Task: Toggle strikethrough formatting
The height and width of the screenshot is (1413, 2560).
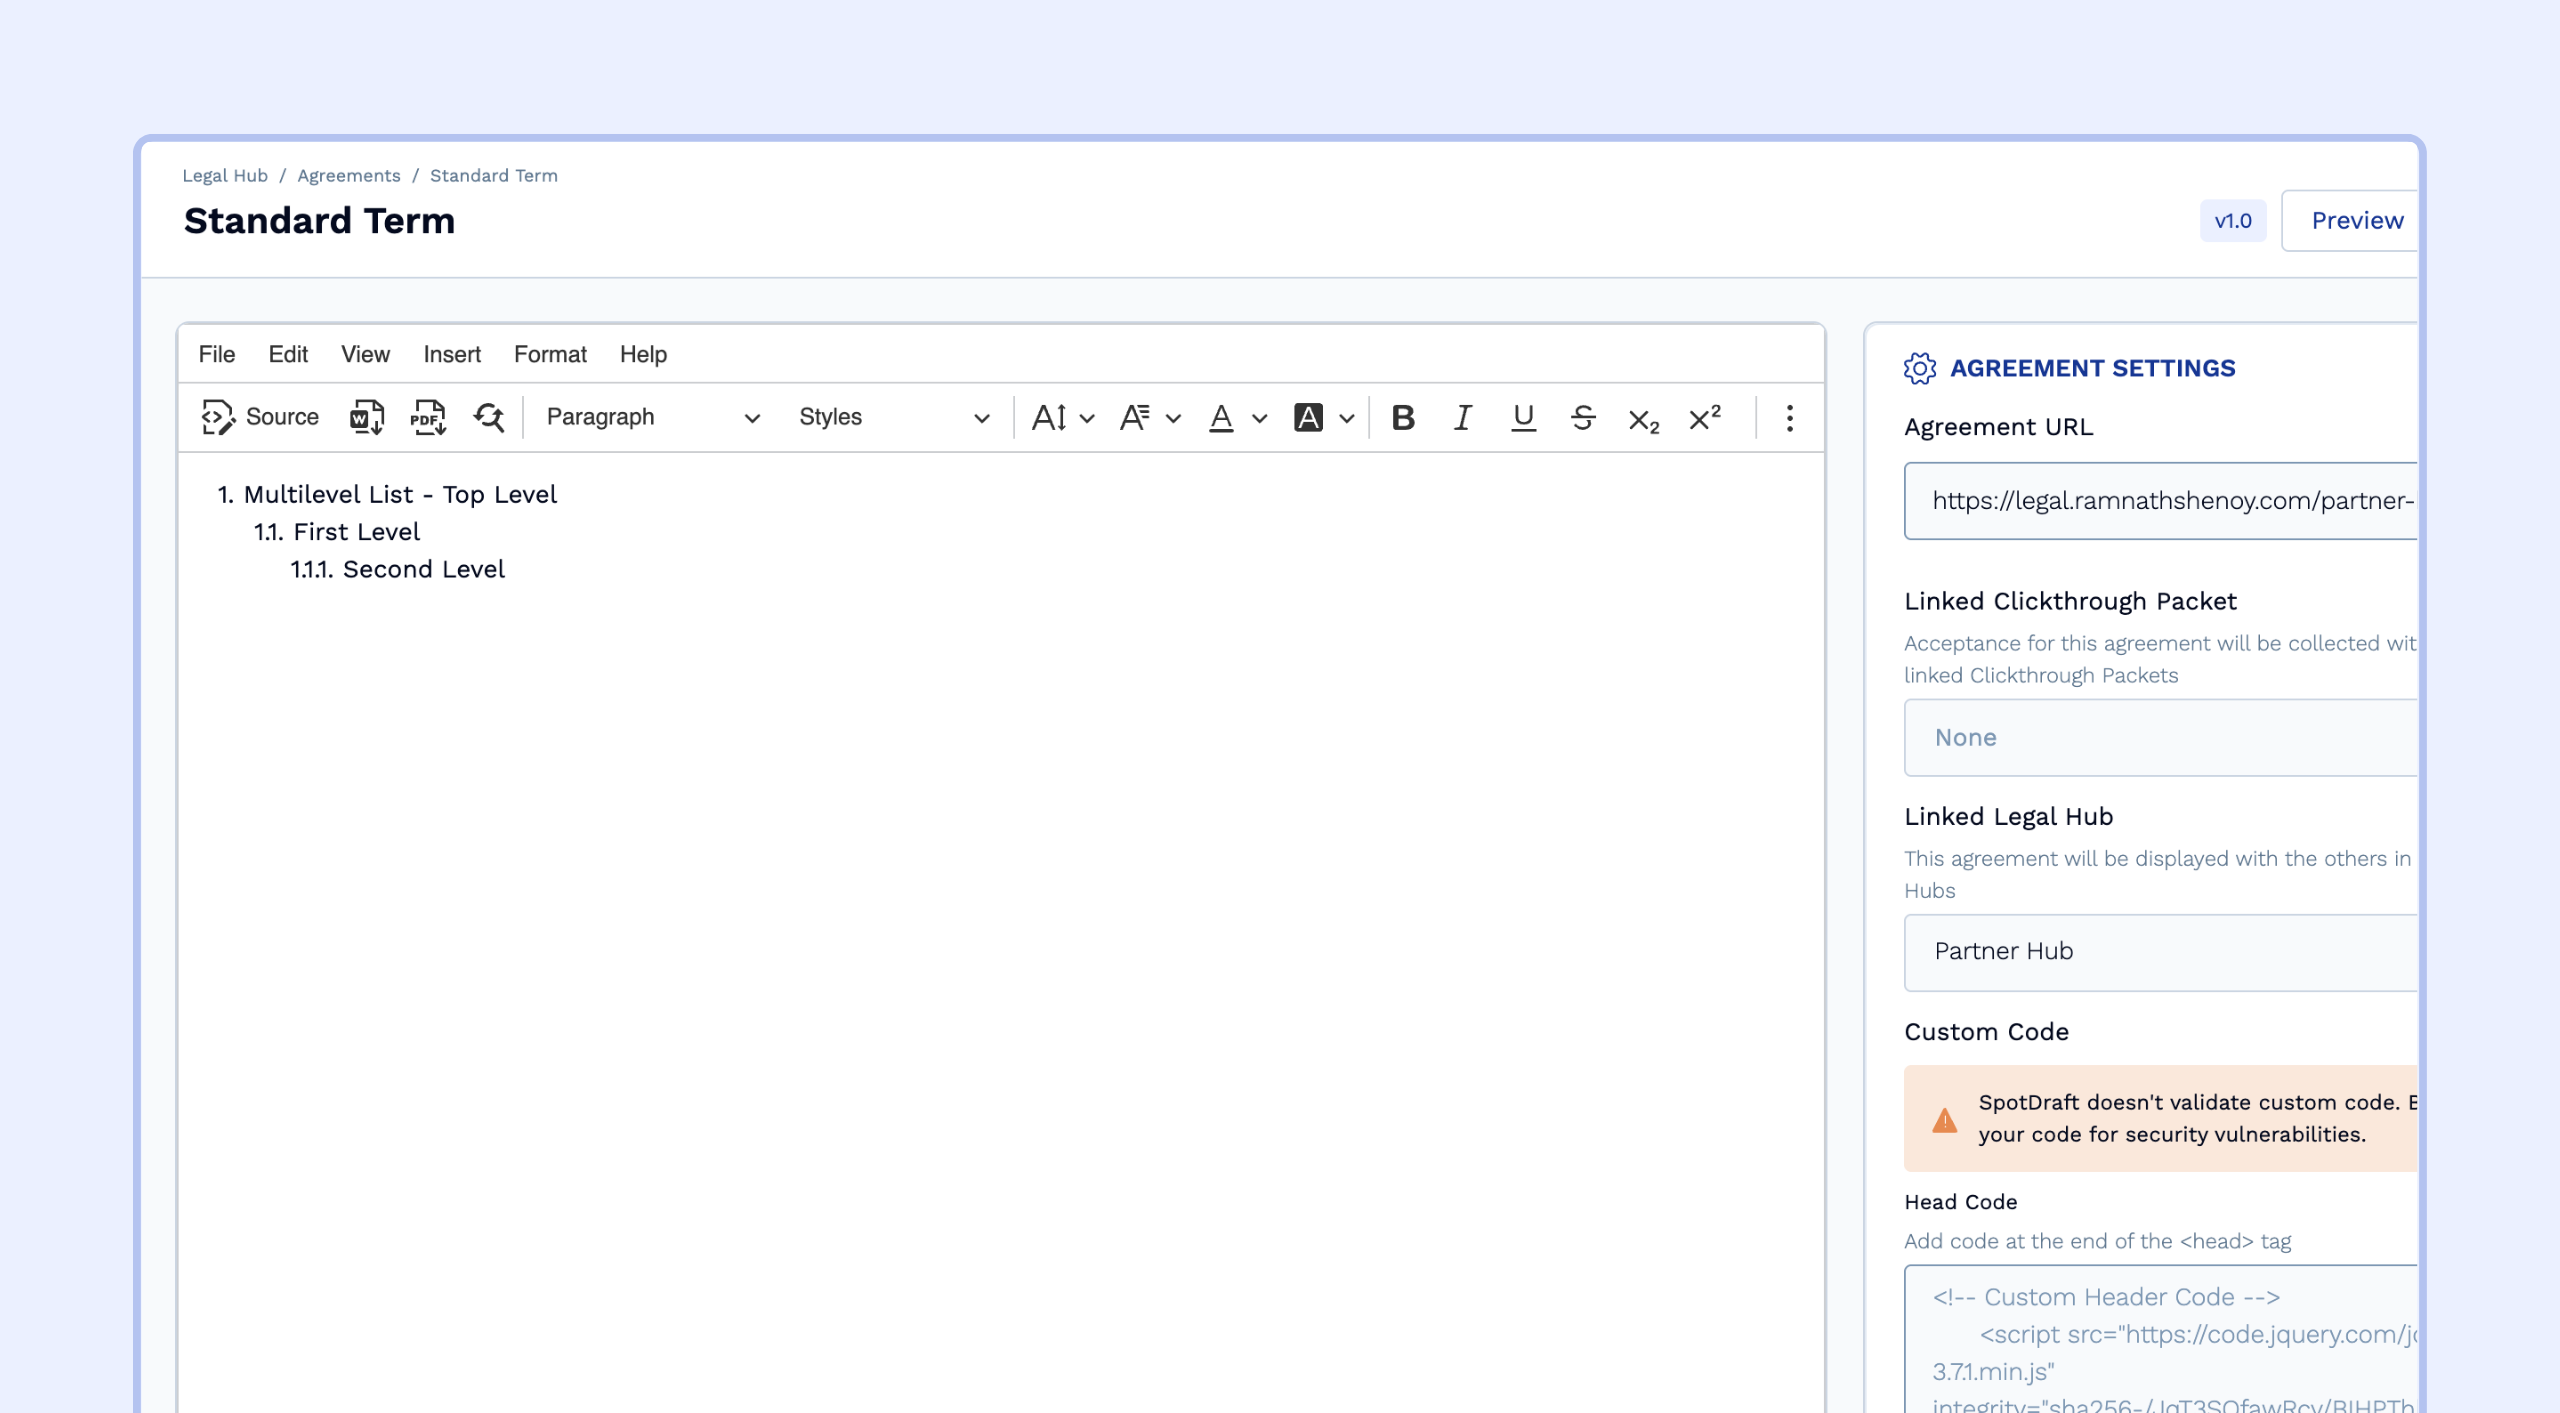Action: tap(1583, 417)
